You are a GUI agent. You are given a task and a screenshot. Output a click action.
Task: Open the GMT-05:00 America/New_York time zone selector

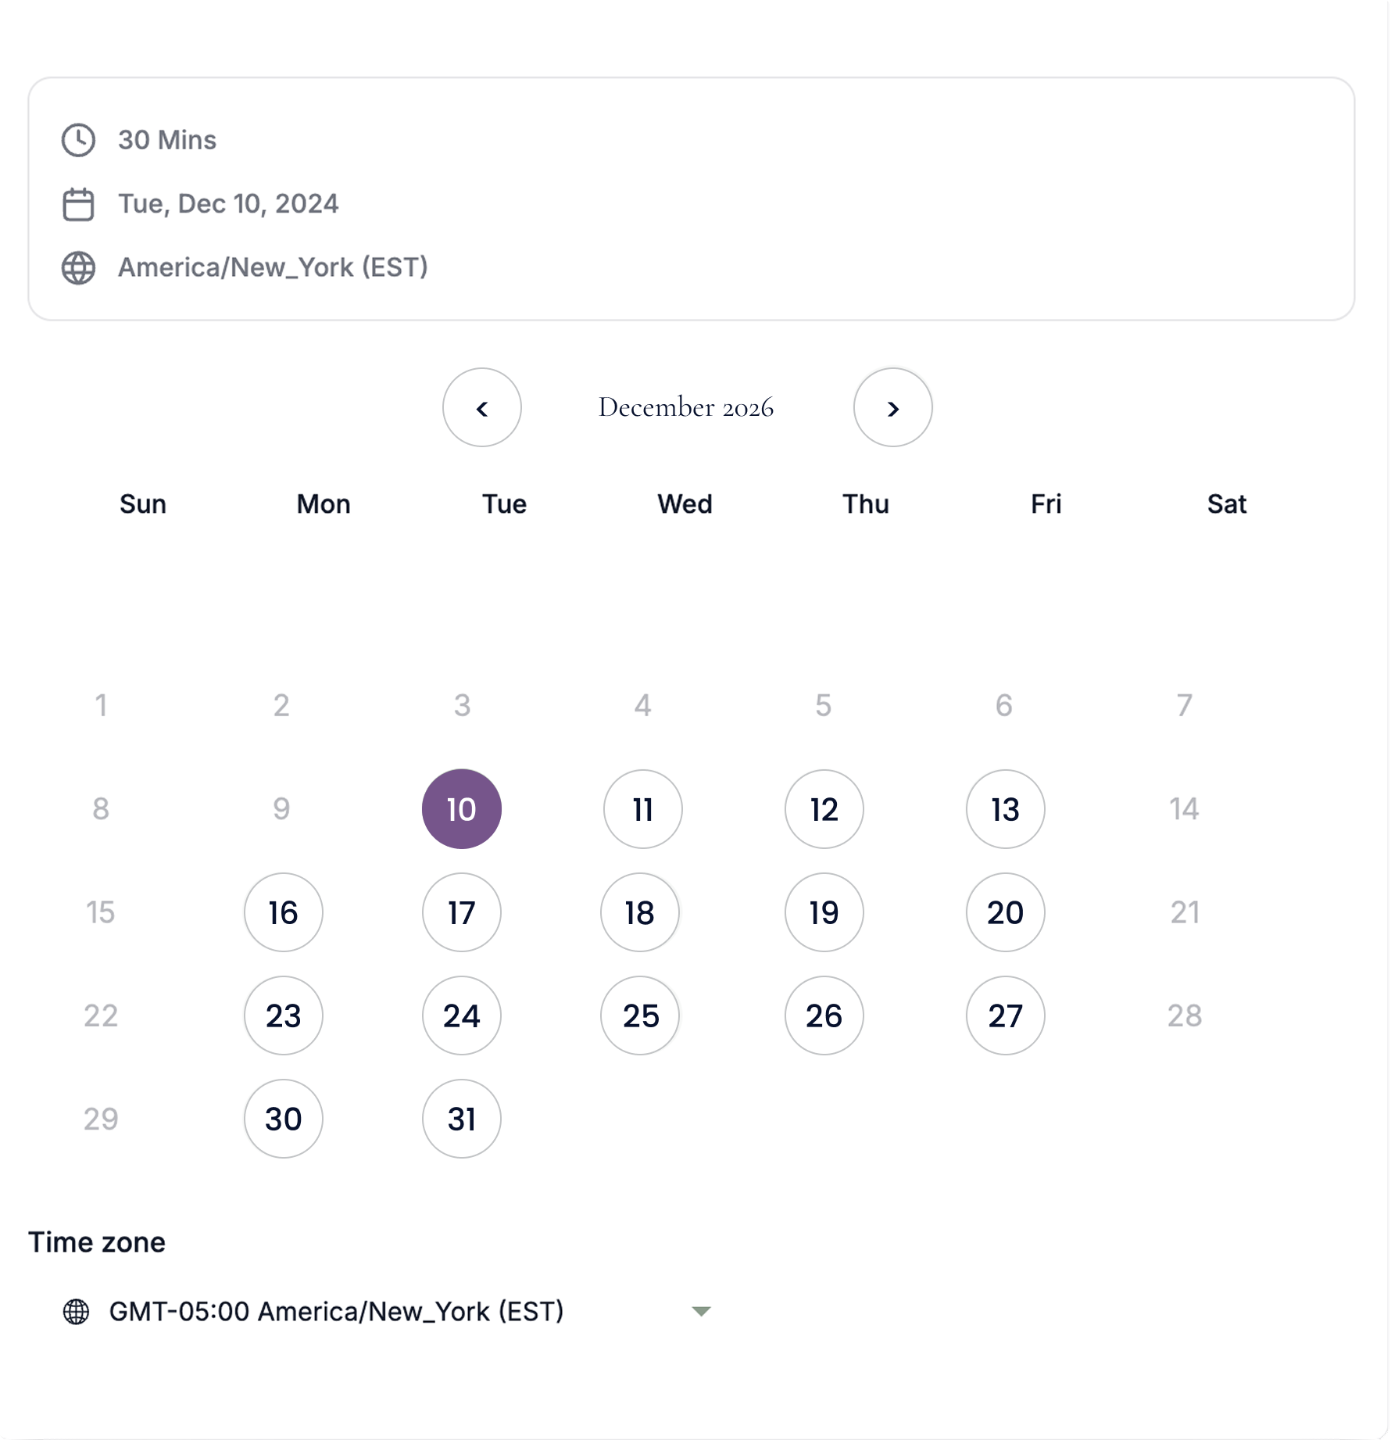click(x=387, y=1311)
